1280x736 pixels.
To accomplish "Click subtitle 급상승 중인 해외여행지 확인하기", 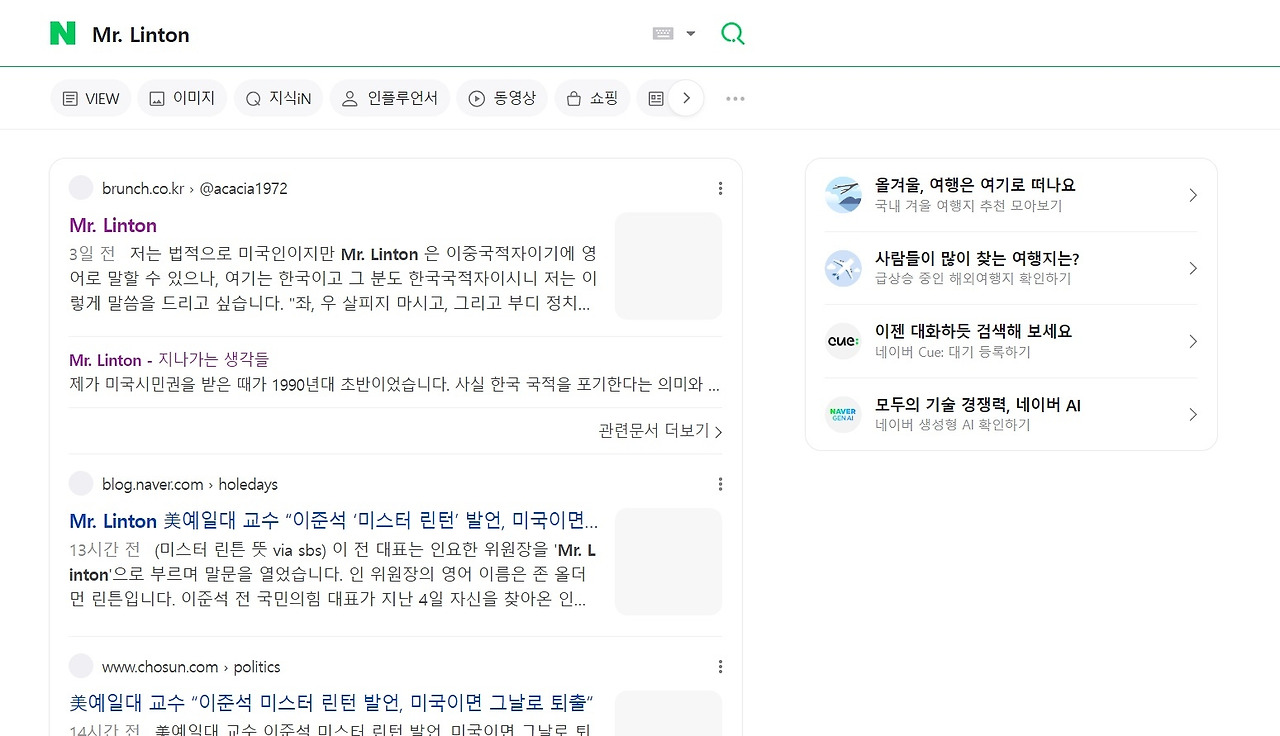I will pyautogui.click(x=973, y=279).
